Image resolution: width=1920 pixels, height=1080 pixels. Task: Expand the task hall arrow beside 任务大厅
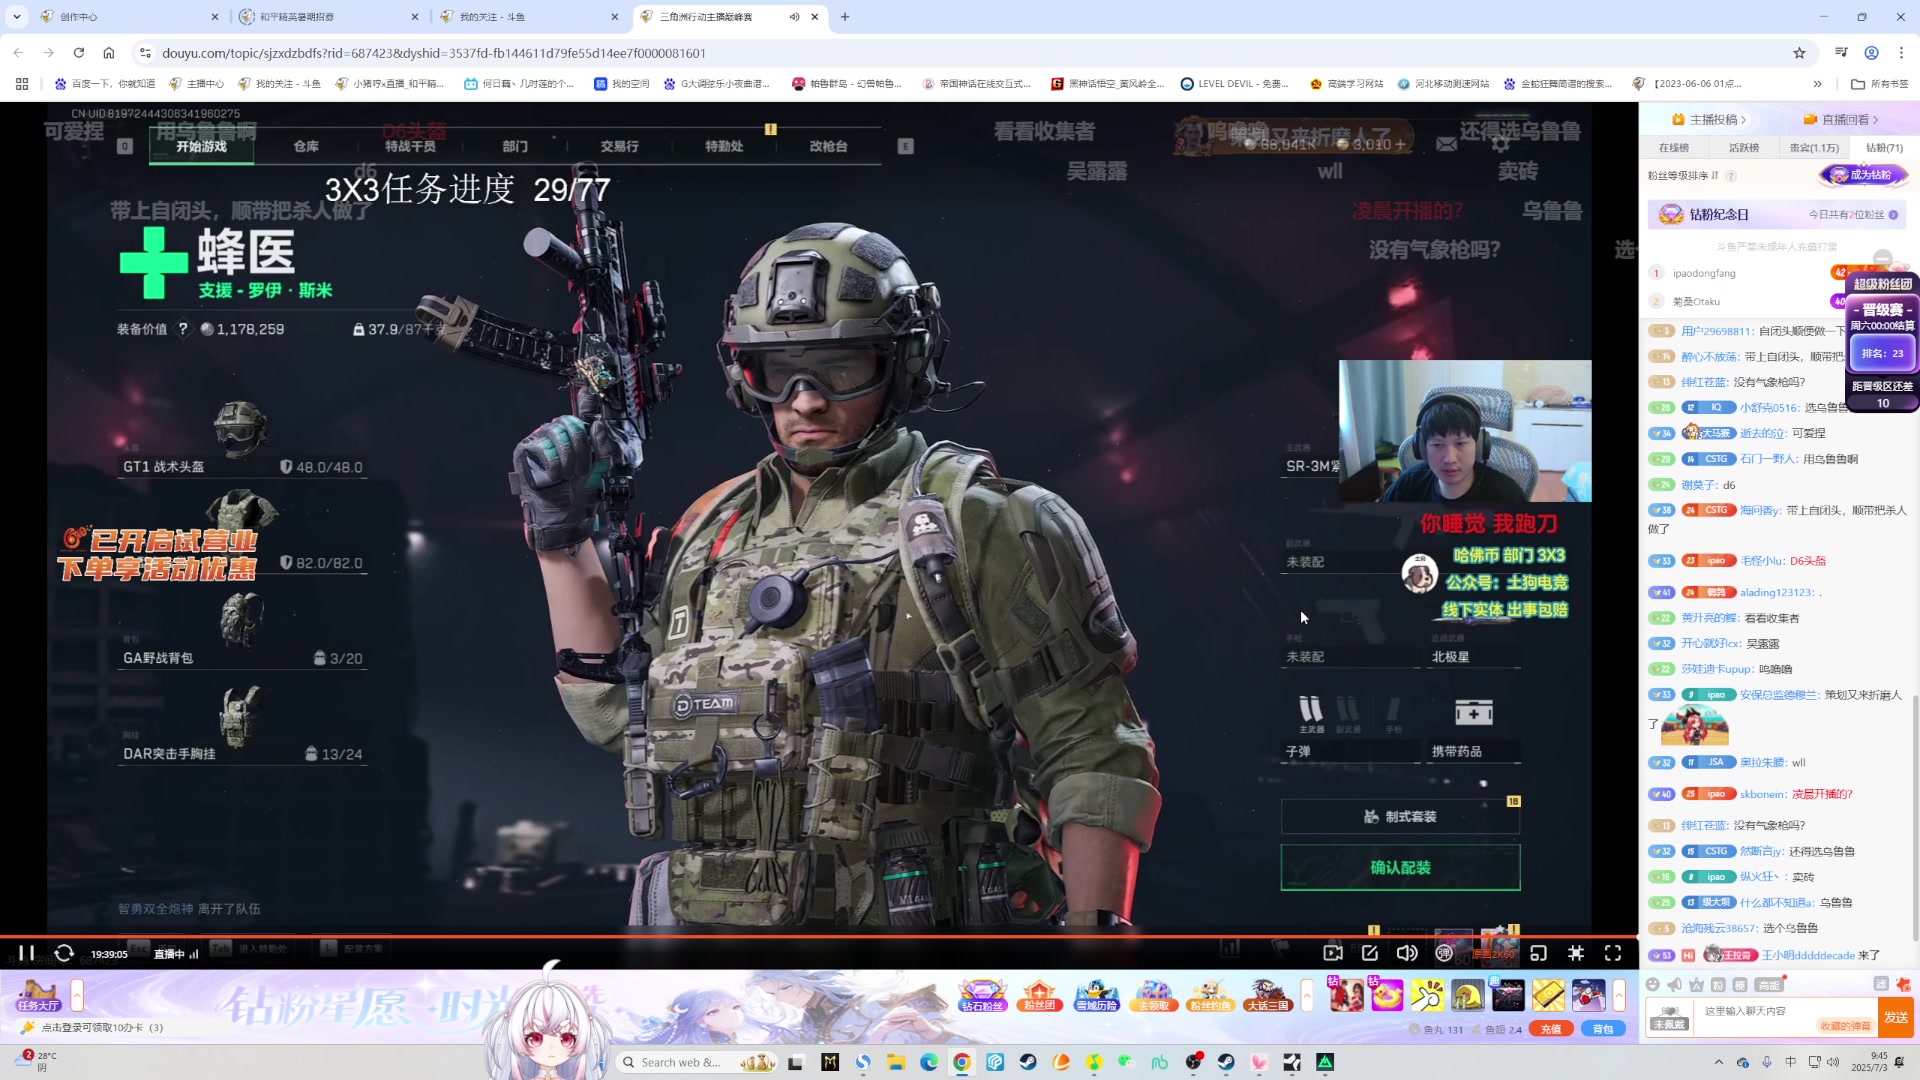[77, 995]
